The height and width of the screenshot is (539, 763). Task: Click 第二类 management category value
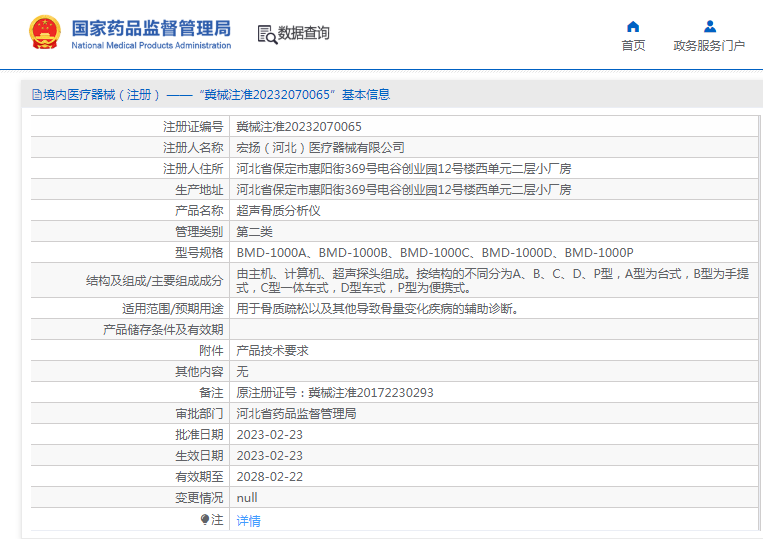[254, 232]
